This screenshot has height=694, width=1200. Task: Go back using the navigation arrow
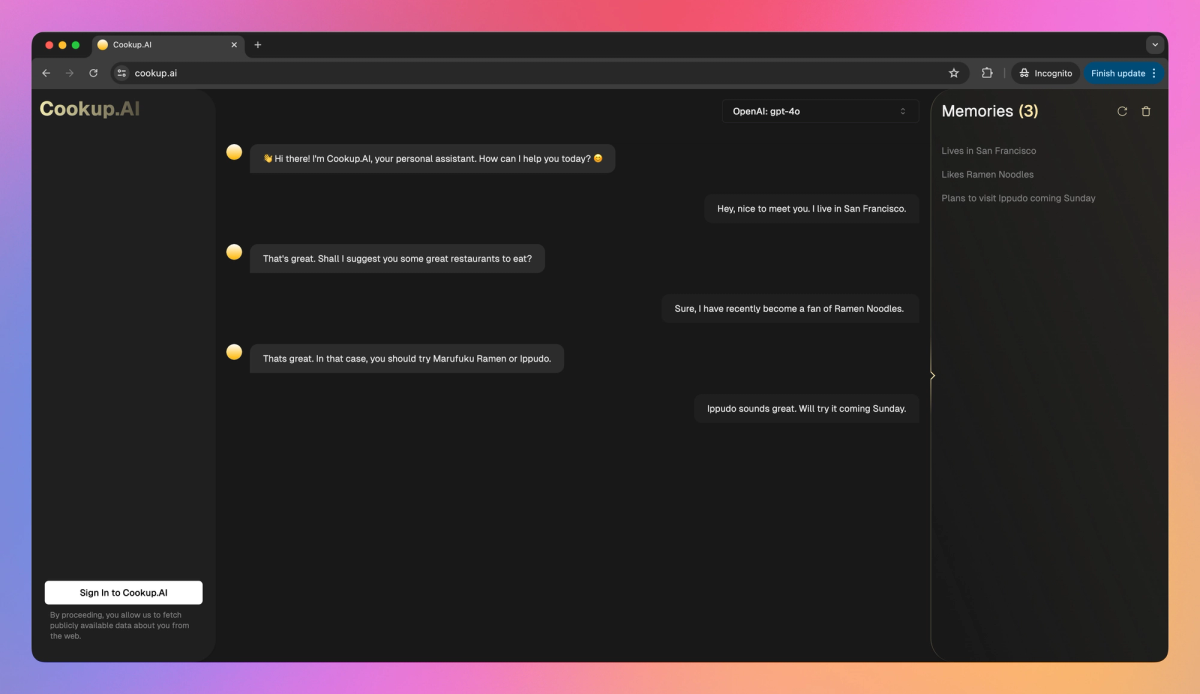coord(46,73)
